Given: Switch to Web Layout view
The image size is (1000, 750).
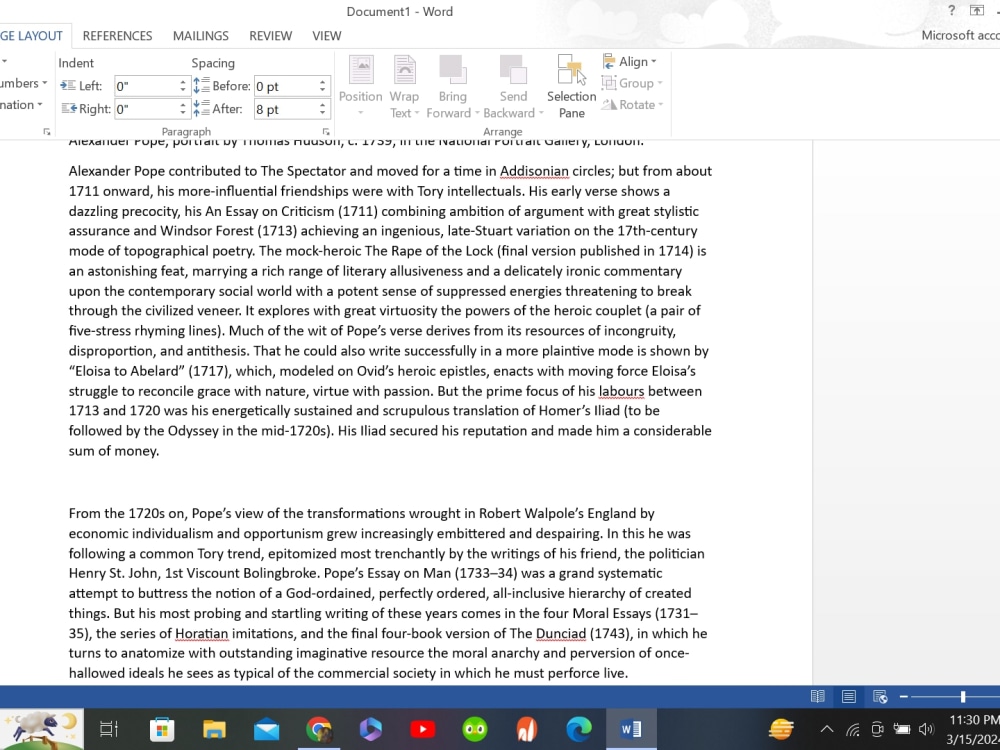Looking at the screenshot, I should 879,696.
